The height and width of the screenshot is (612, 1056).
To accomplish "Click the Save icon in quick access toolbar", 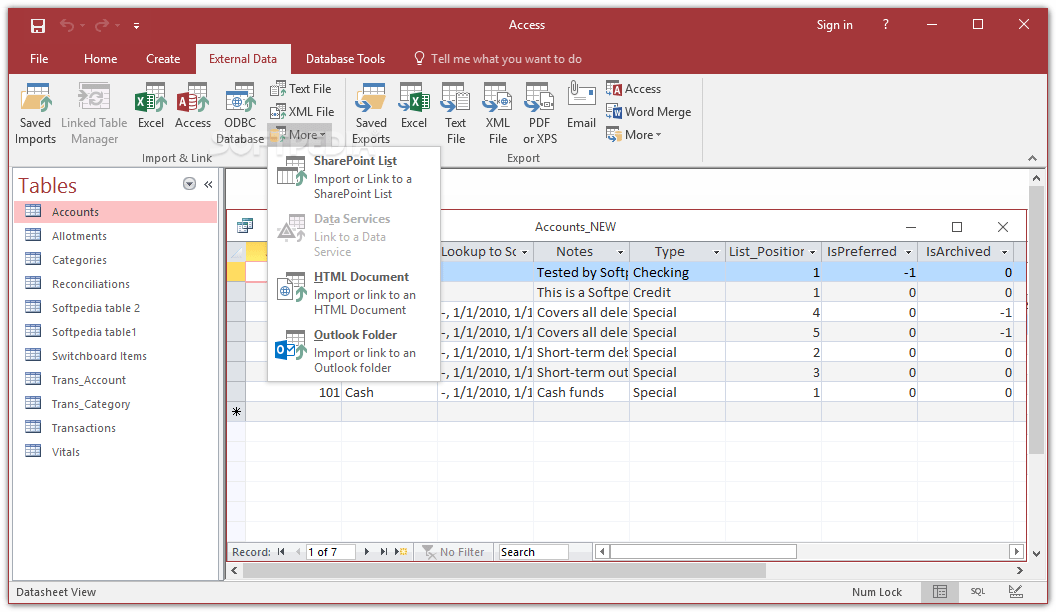I will click(x=38, y=26).
